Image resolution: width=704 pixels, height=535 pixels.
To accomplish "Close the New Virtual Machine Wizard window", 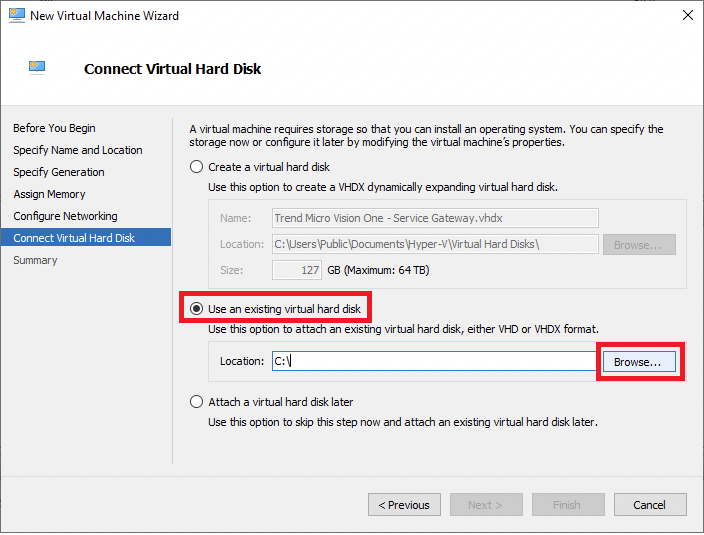I will point(687,16).
